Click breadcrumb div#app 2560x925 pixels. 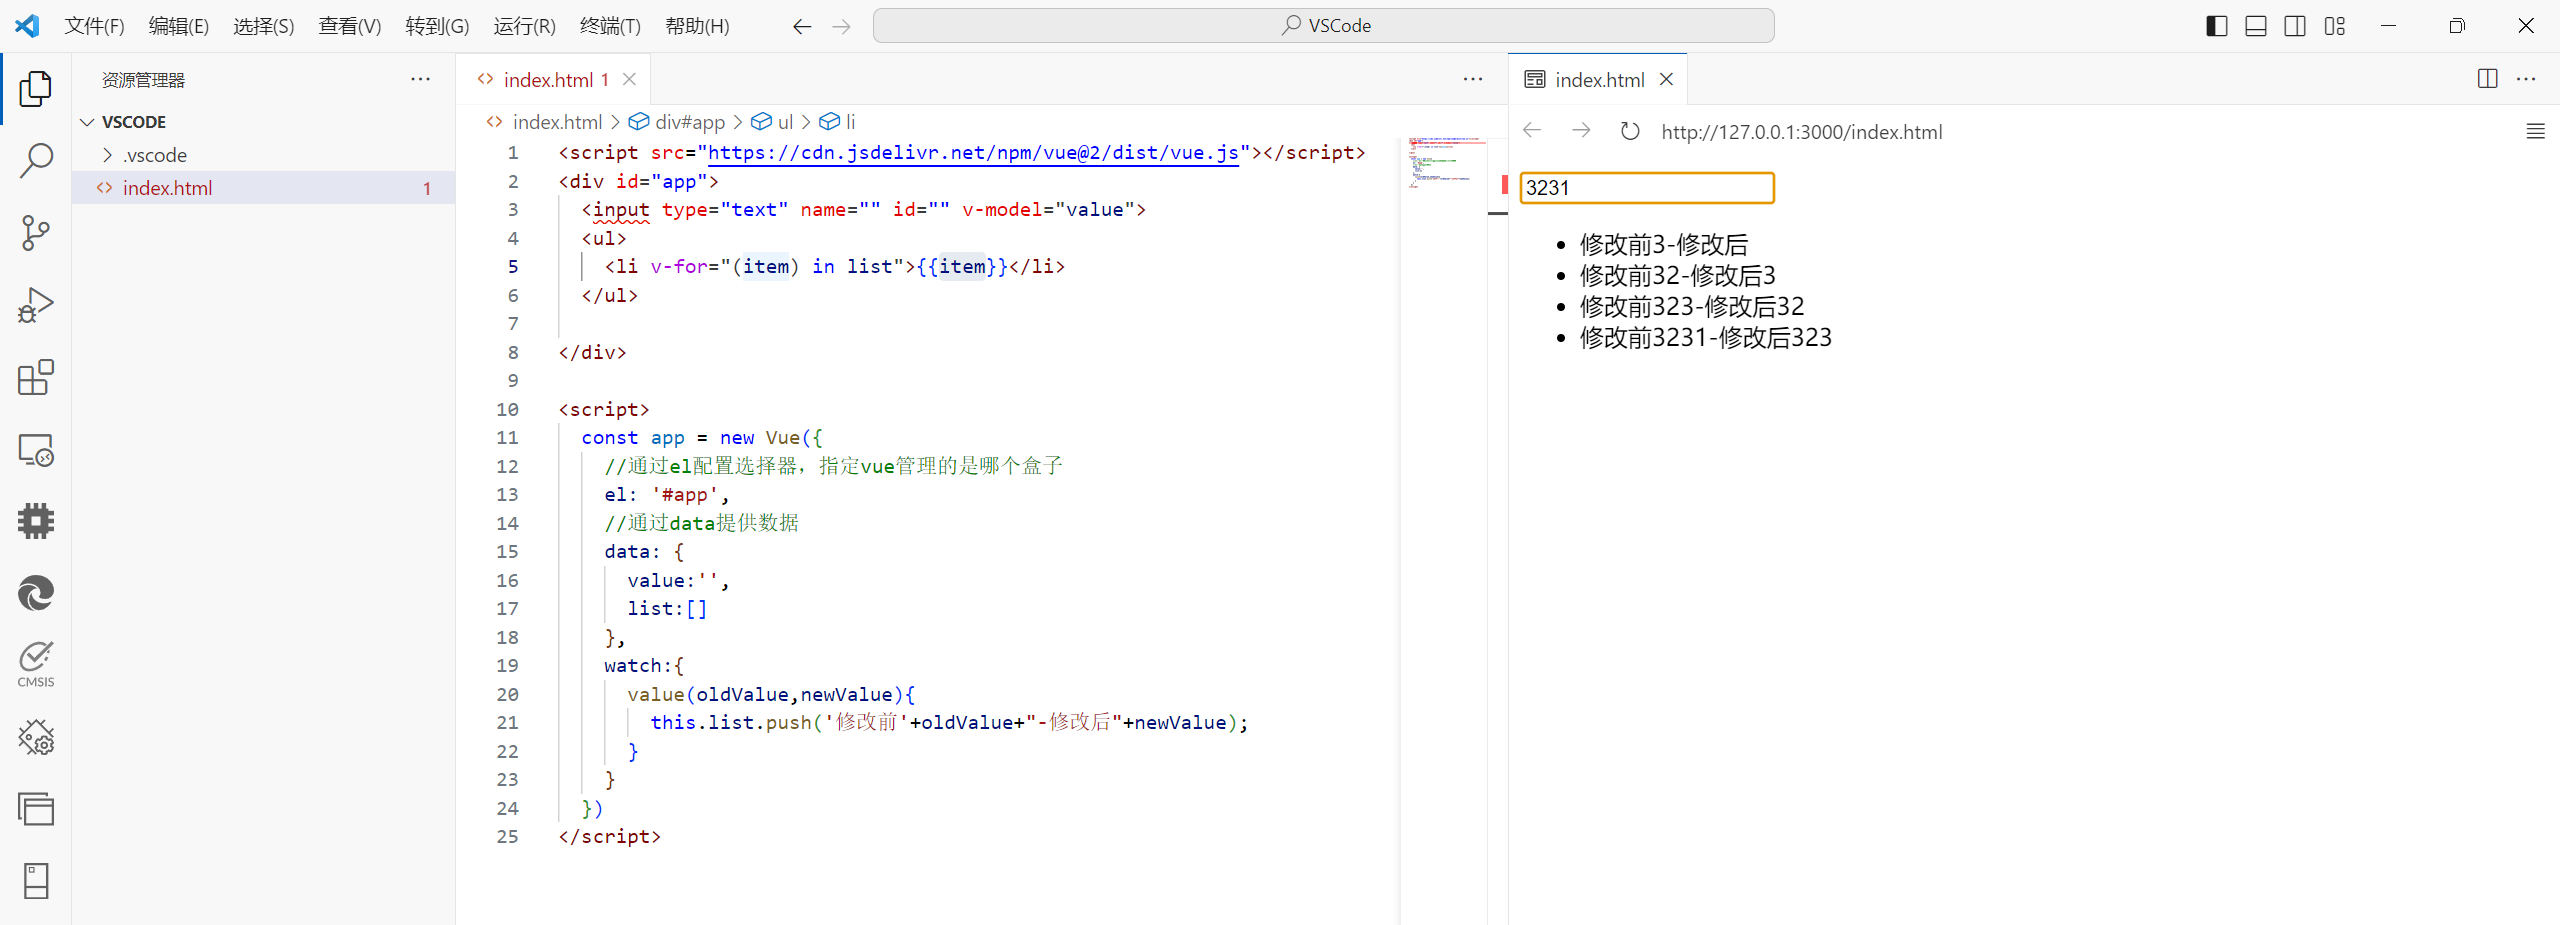[689, 122]
